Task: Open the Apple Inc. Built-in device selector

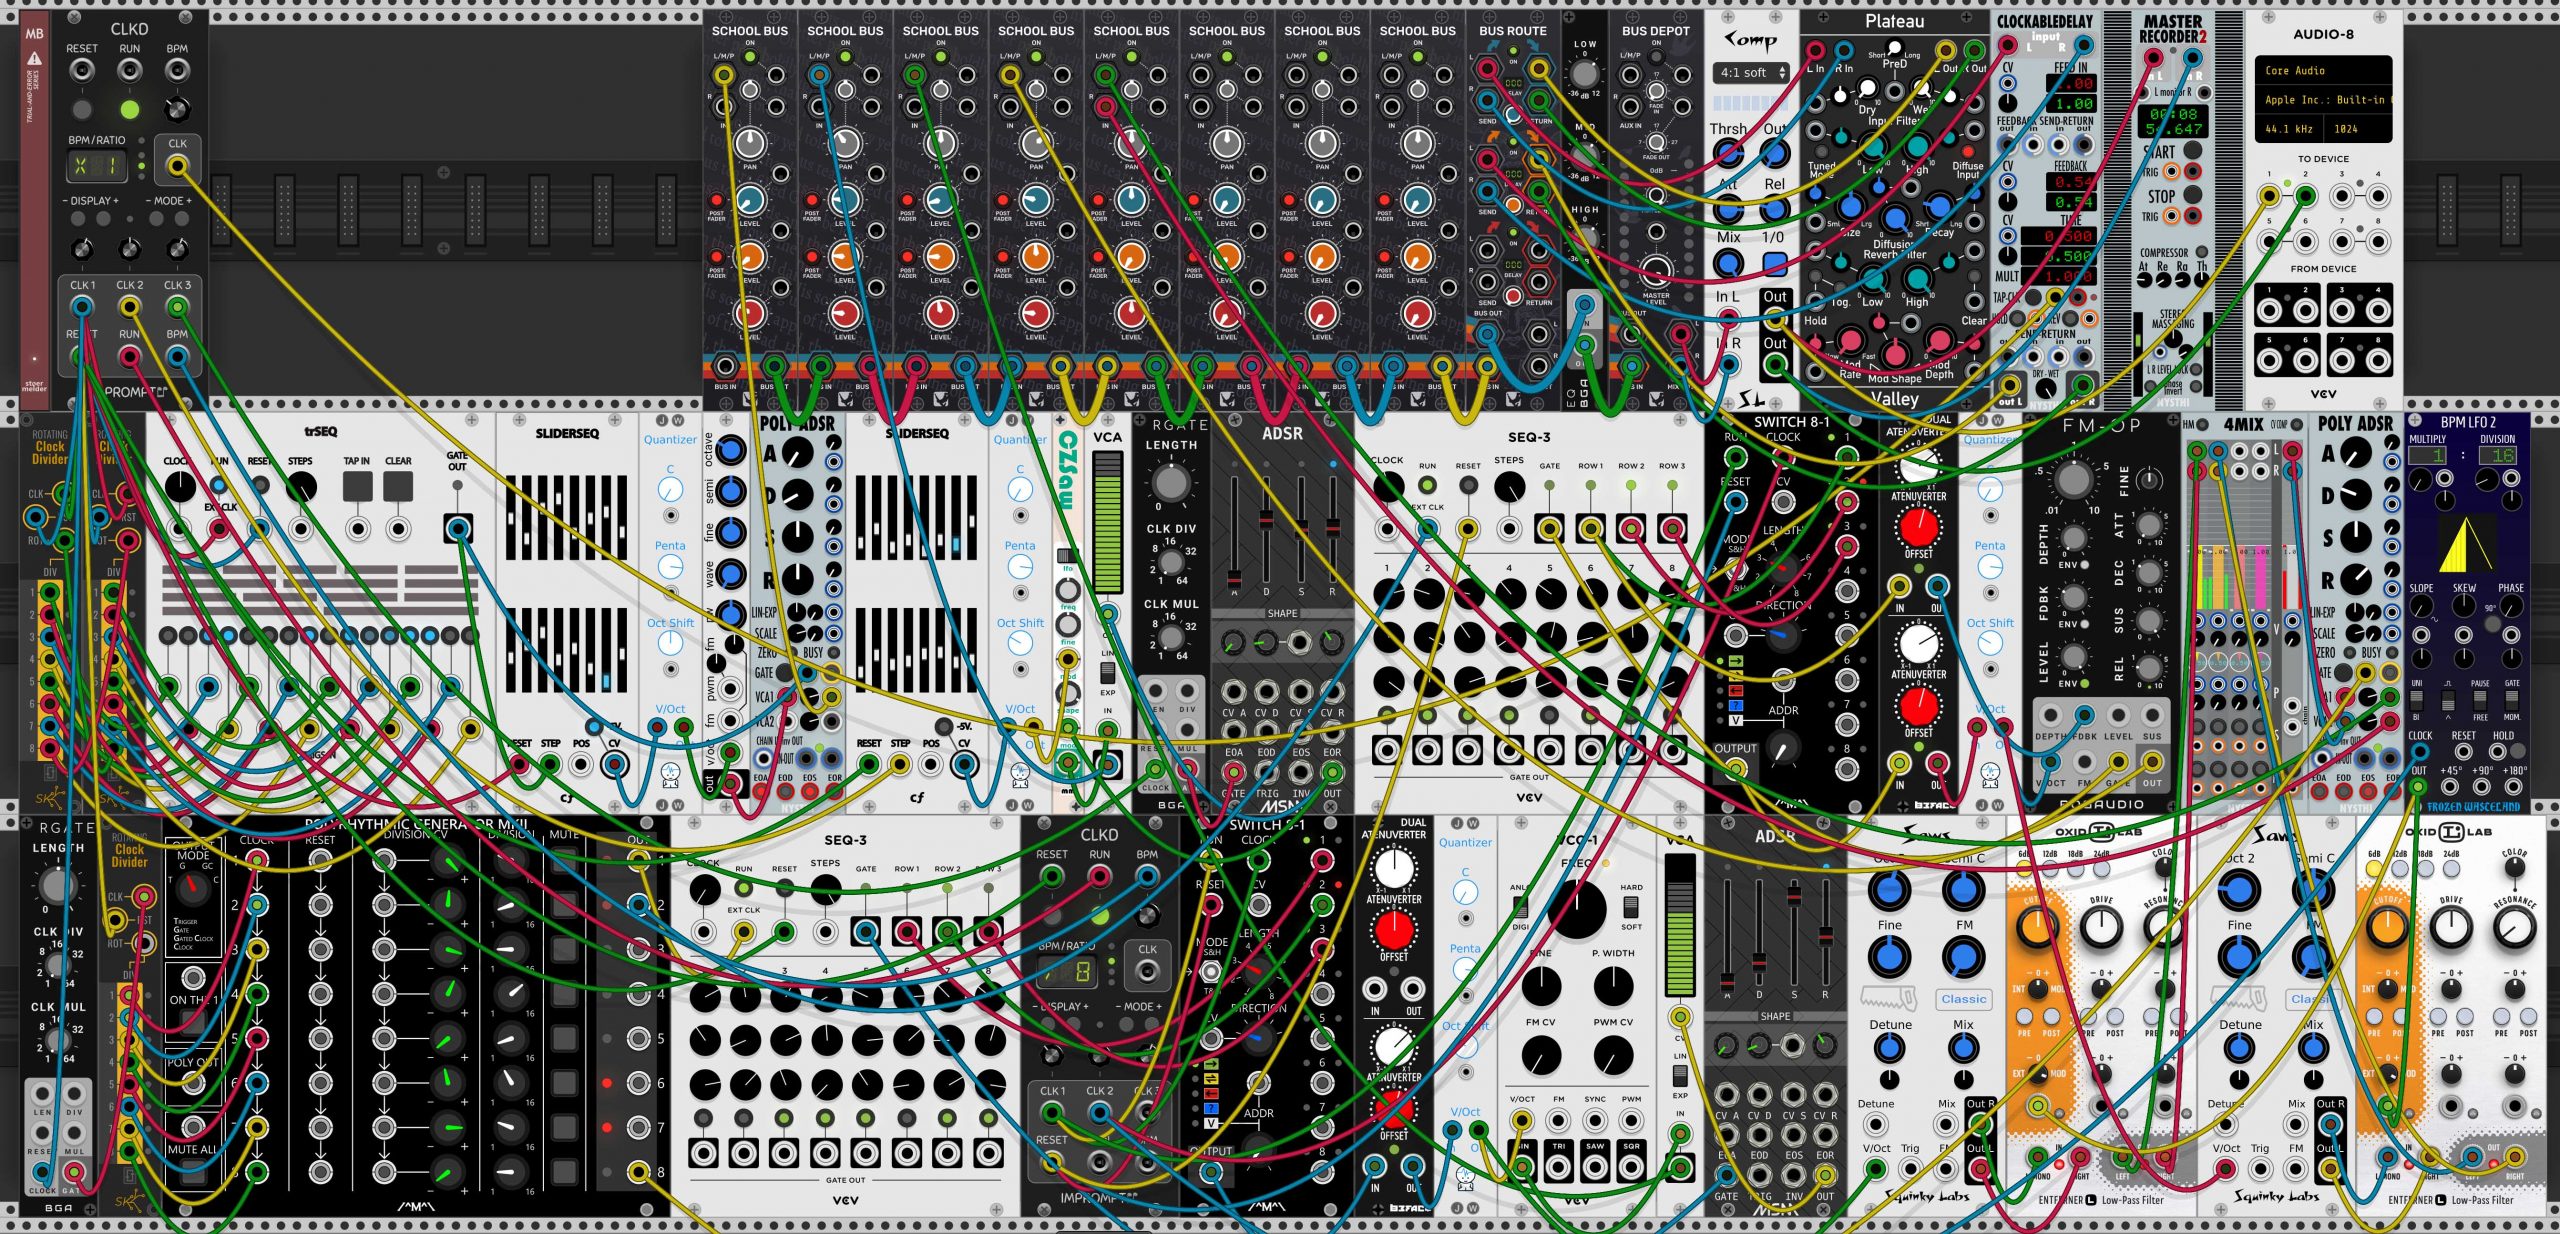Action: pyautogui.click(x=2322, y=100)
